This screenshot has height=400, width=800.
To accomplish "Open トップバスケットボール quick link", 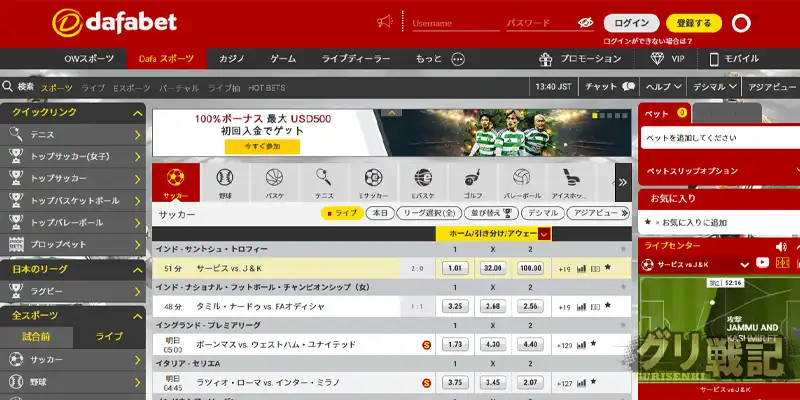I will point(73,201).
